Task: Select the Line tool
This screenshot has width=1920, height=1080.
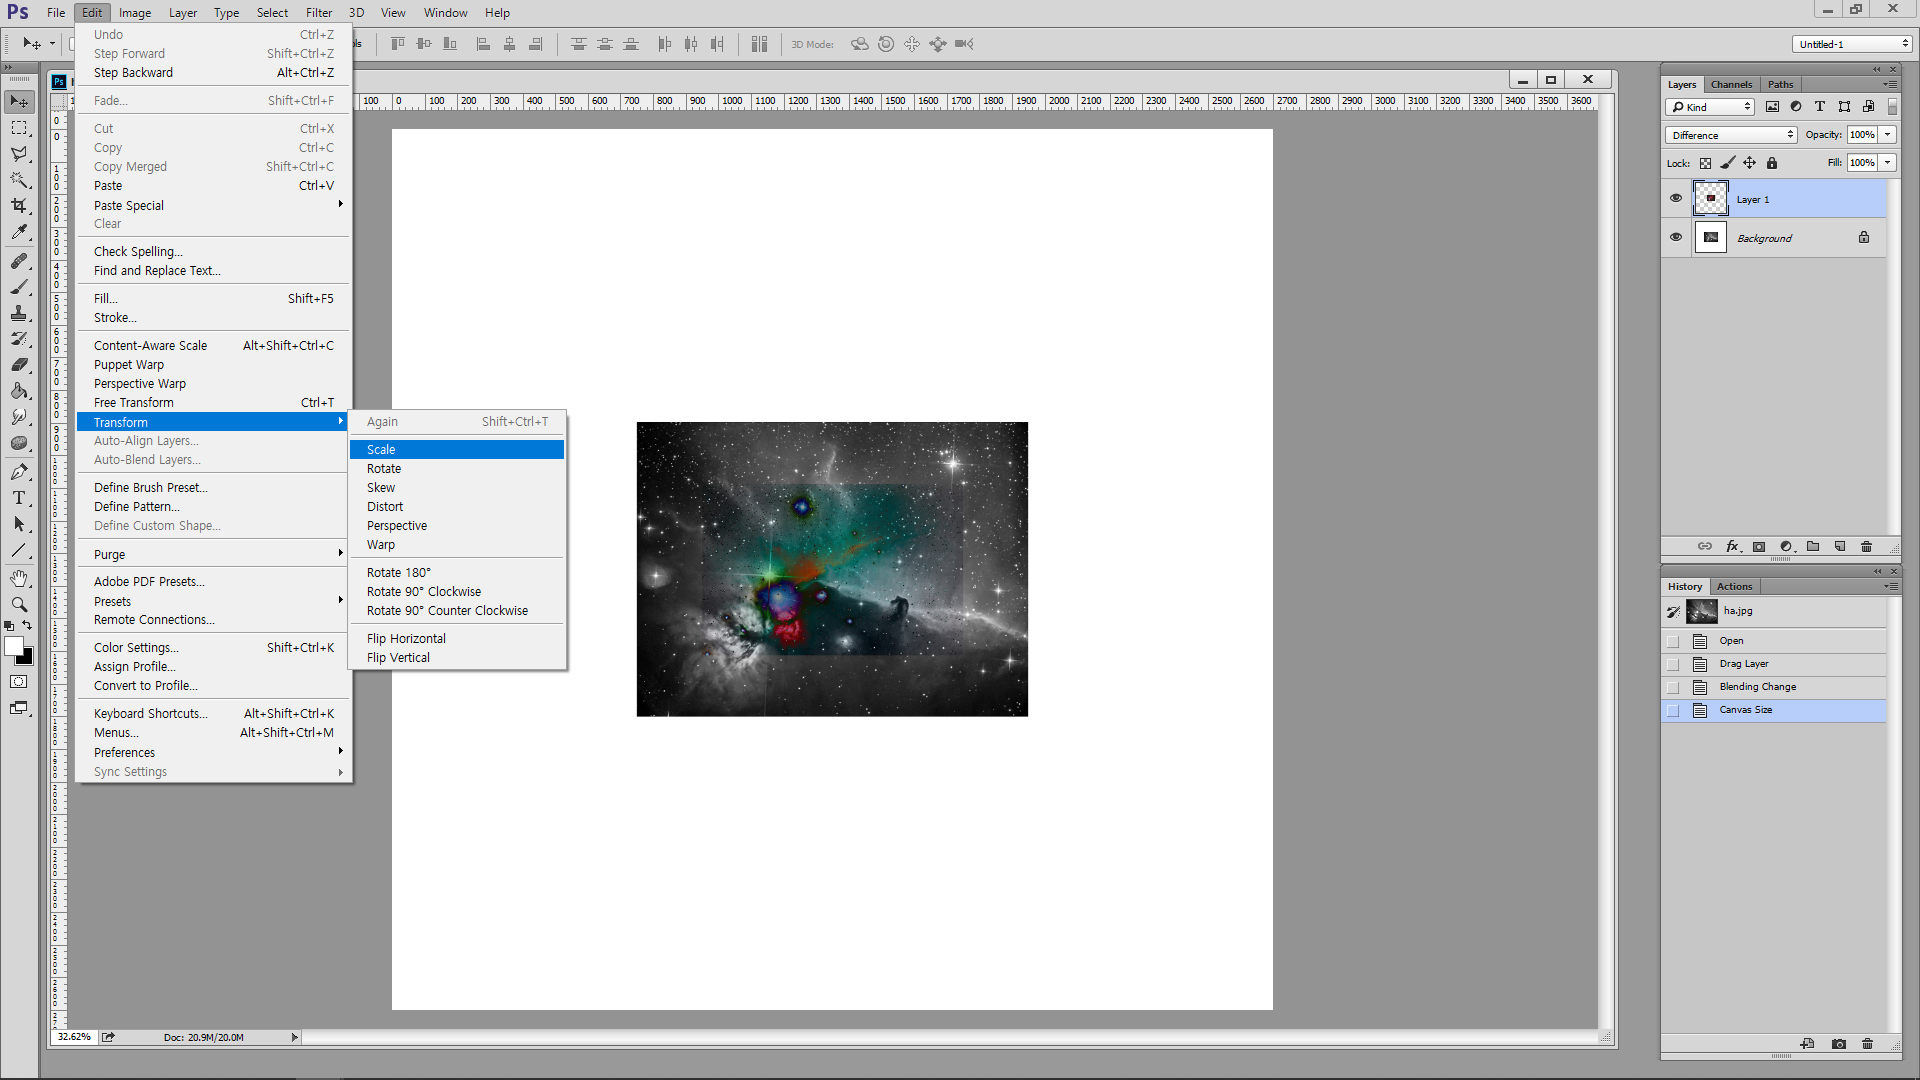Action: [x=19, y=550]
